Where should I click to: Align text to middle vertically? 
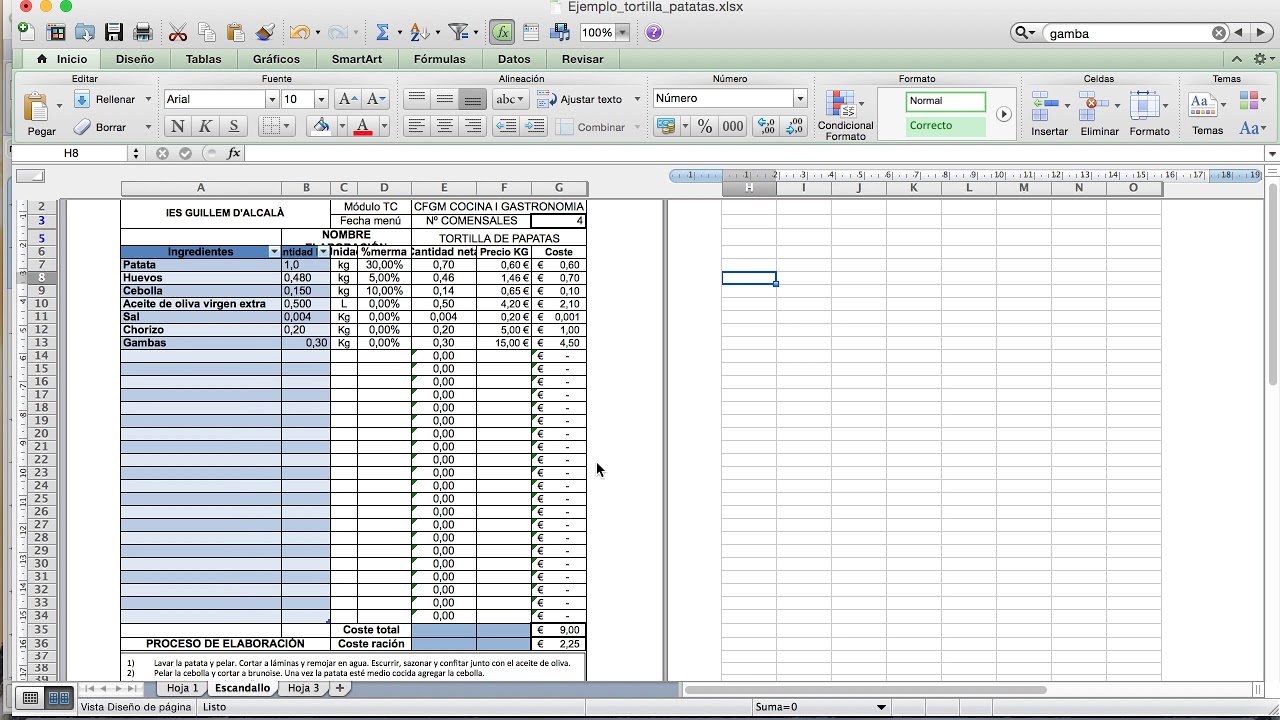tap(445, 99)
